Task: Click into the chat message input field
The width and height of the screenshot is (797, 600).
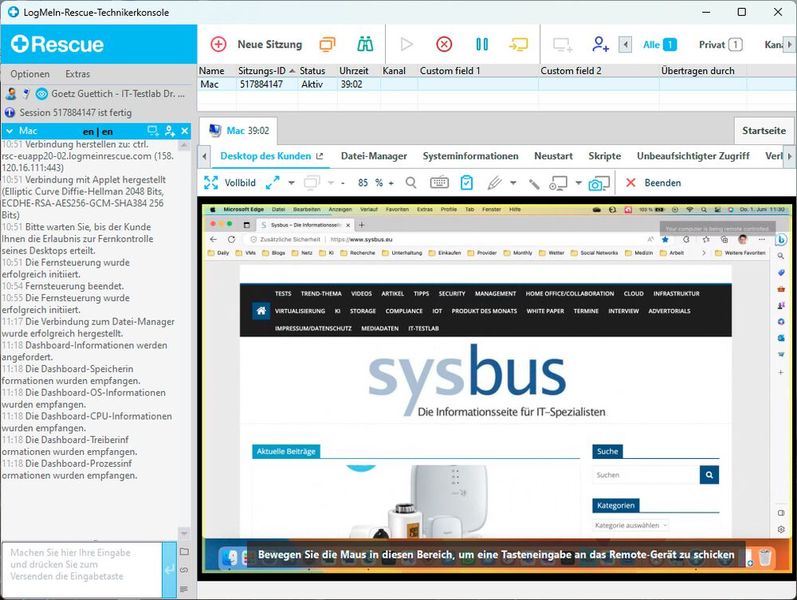Action: 82,569
